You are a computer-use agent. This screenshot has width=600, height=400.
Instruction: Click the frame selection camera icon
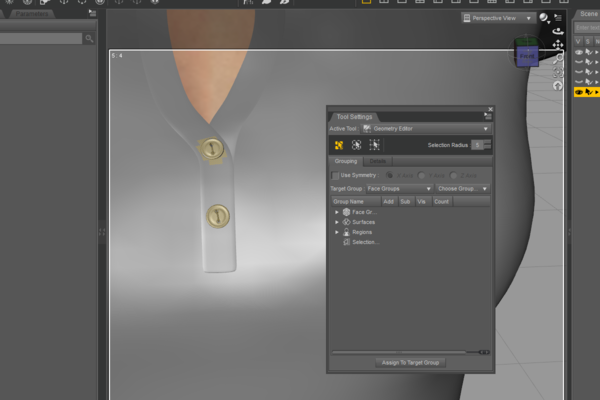[x=558, y=72]
